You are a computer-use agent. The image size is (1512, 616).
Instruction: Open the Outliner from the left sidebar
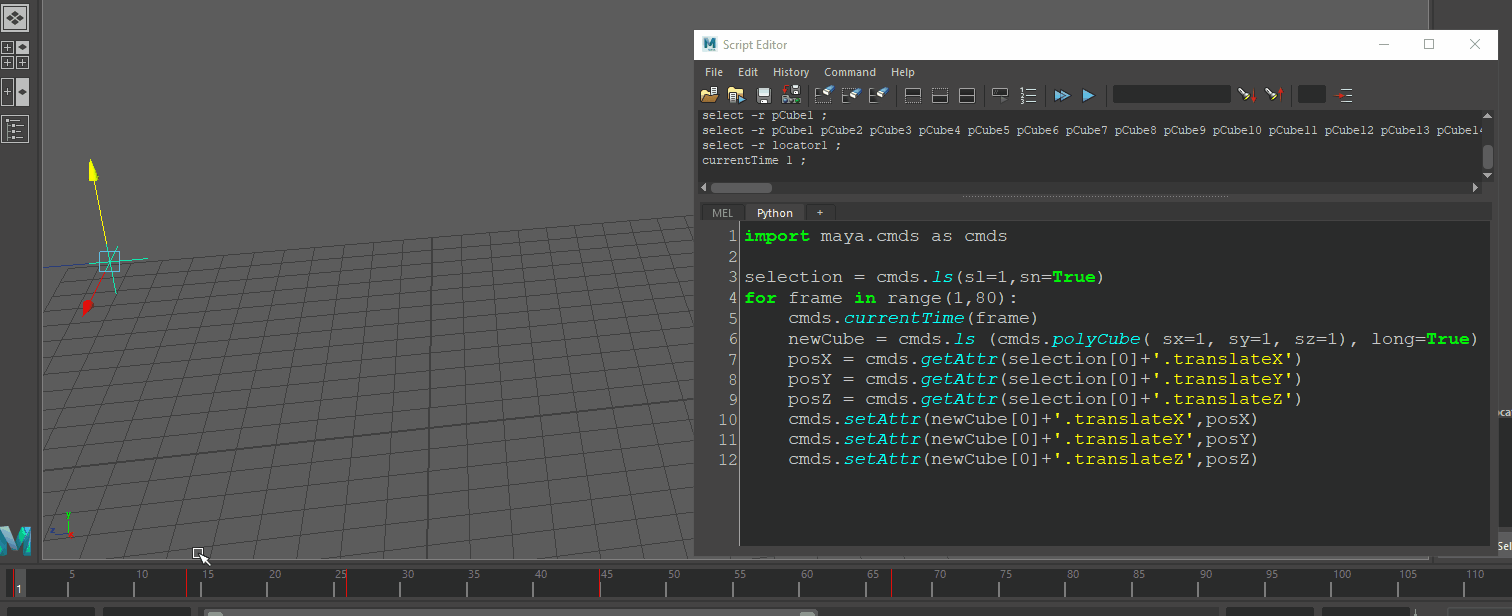pyautogui.click(x=14, y=128)
